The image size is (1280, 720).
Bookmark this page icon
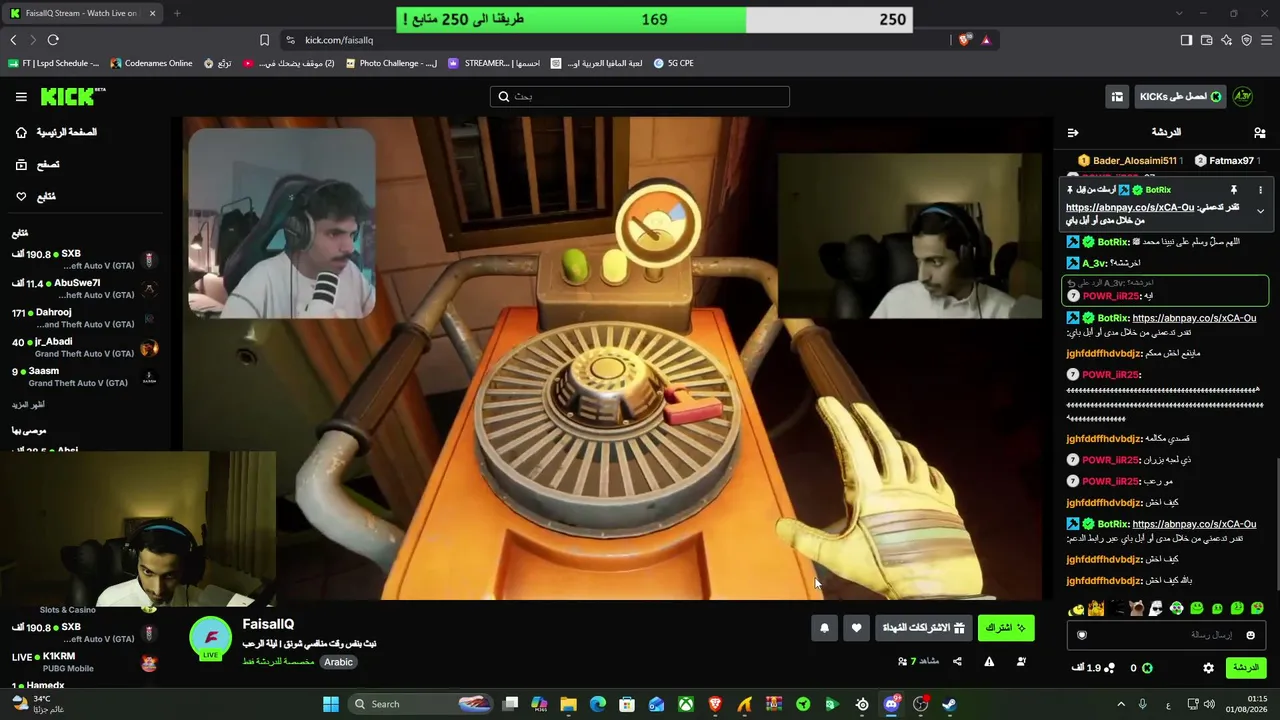(x=264, y=40)
